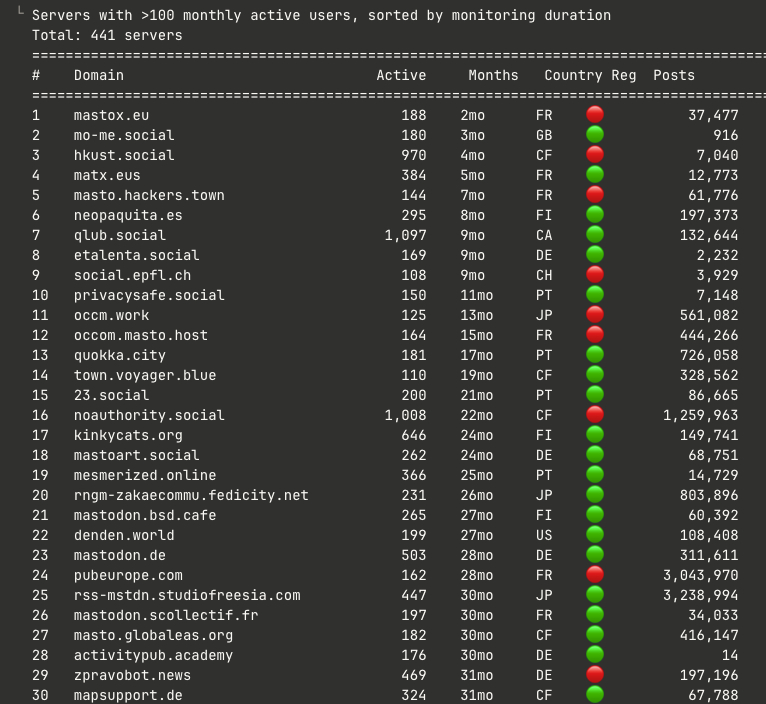The height and width of the screenshot is (704, 766).
Task: Click the green status circle for mo-me.social
Action: pos(595,135)
